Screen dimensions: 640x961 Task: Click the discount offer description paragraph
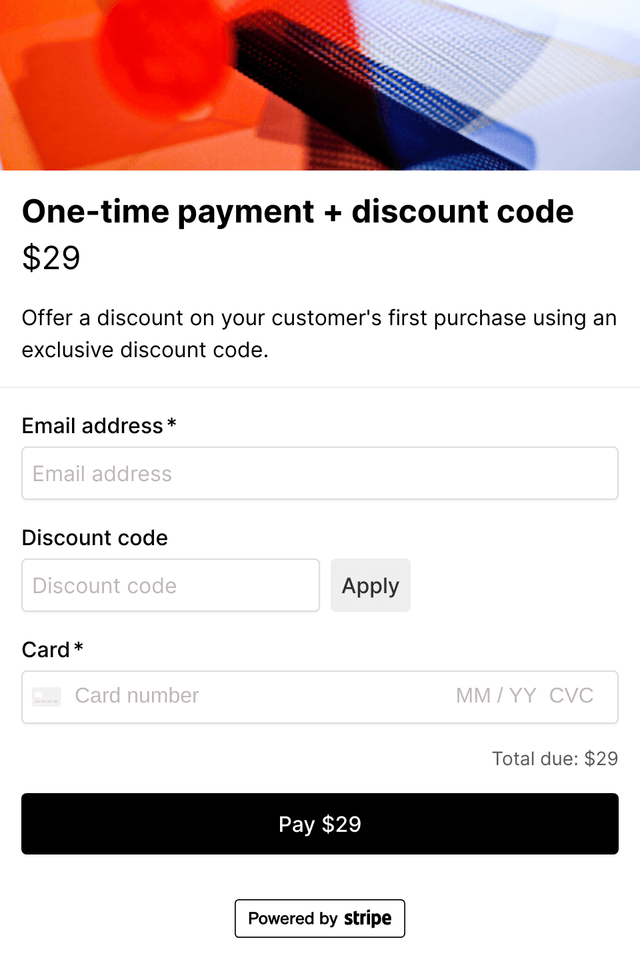click(x=319, y=333)
